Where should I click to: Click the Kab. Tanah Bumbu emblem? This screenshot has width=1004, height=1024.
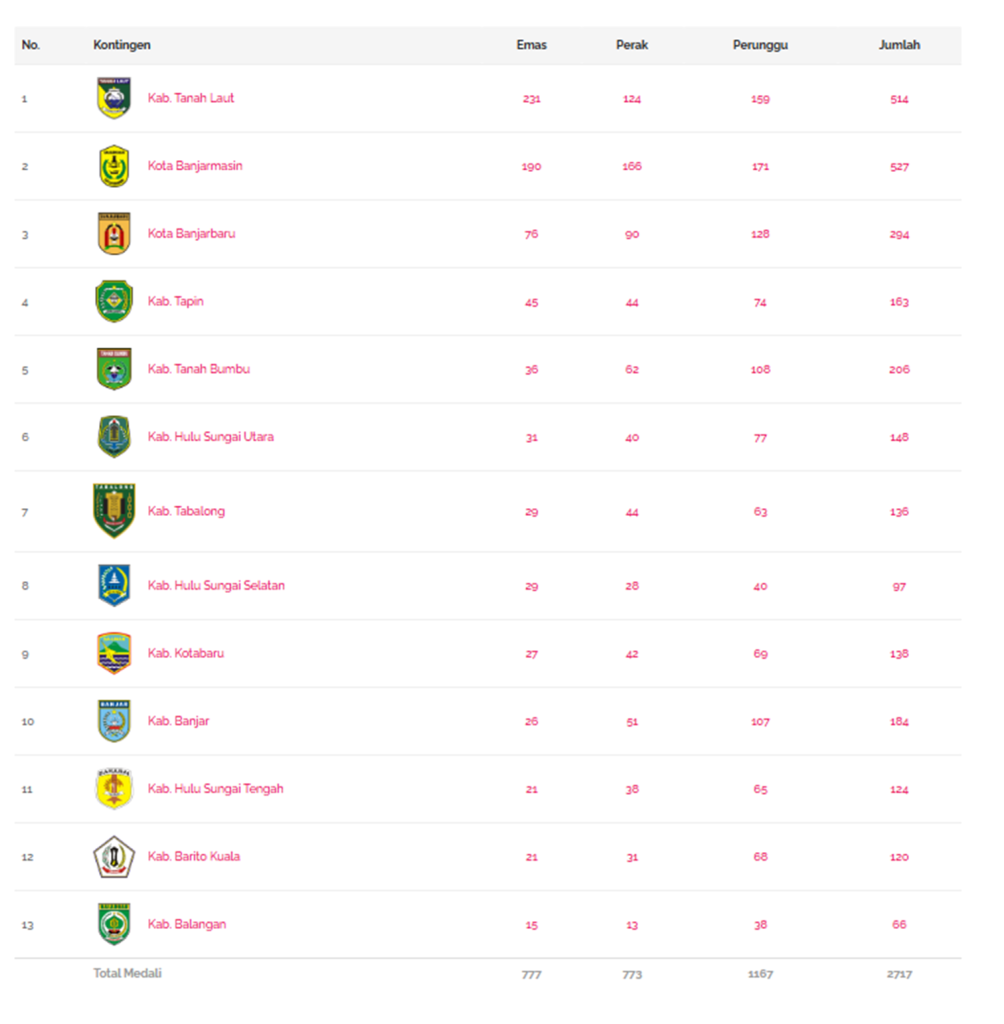[114, 369]
